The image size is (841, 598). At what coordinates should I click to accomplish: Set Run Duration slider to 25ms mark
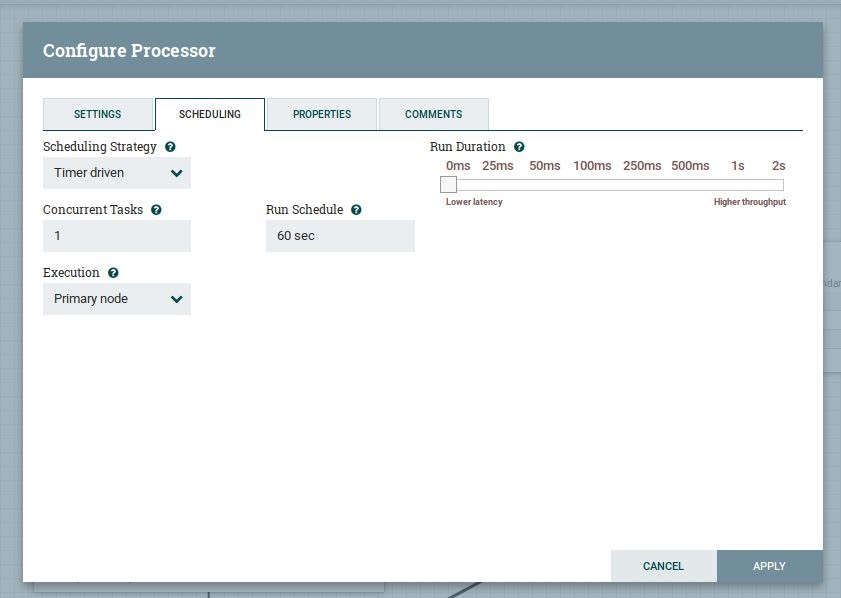(497, 184)
